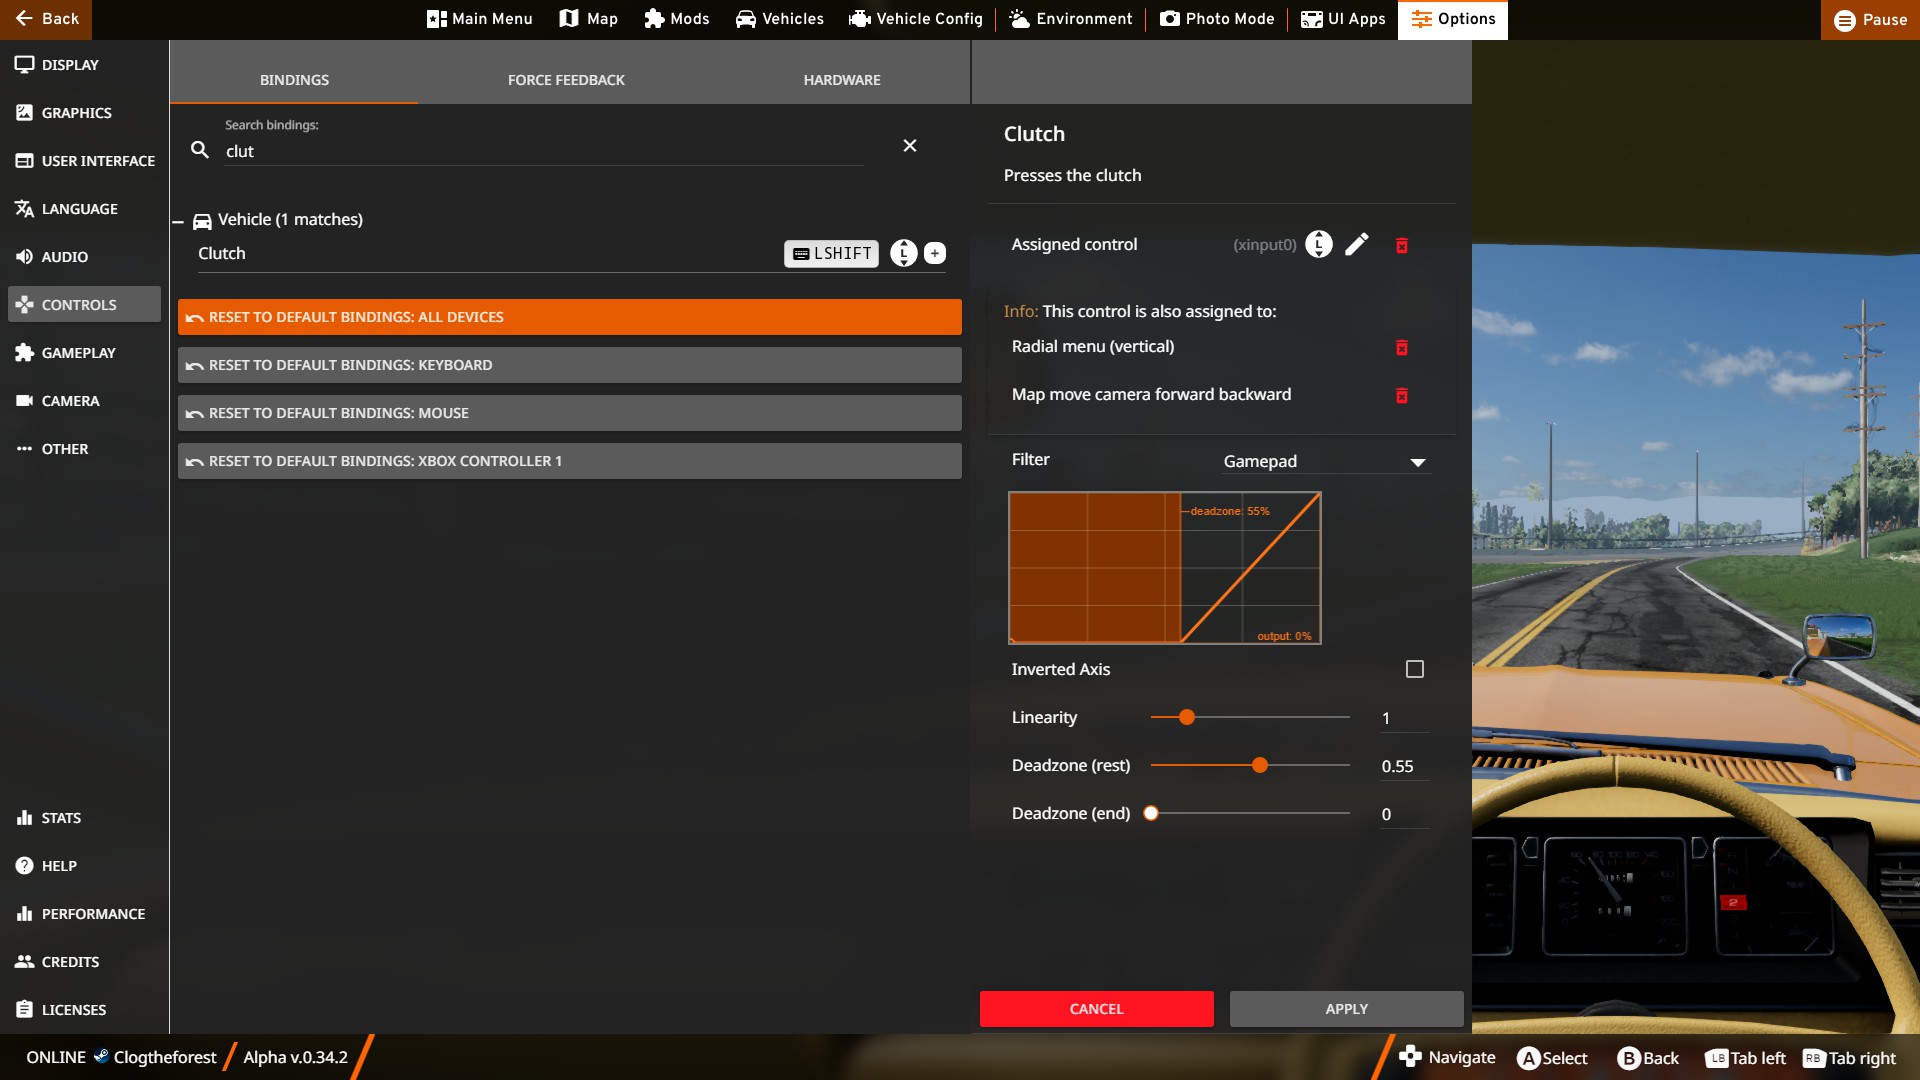
Task: Delete the assigned xinput0 control binding
Action: point(1402,245)
